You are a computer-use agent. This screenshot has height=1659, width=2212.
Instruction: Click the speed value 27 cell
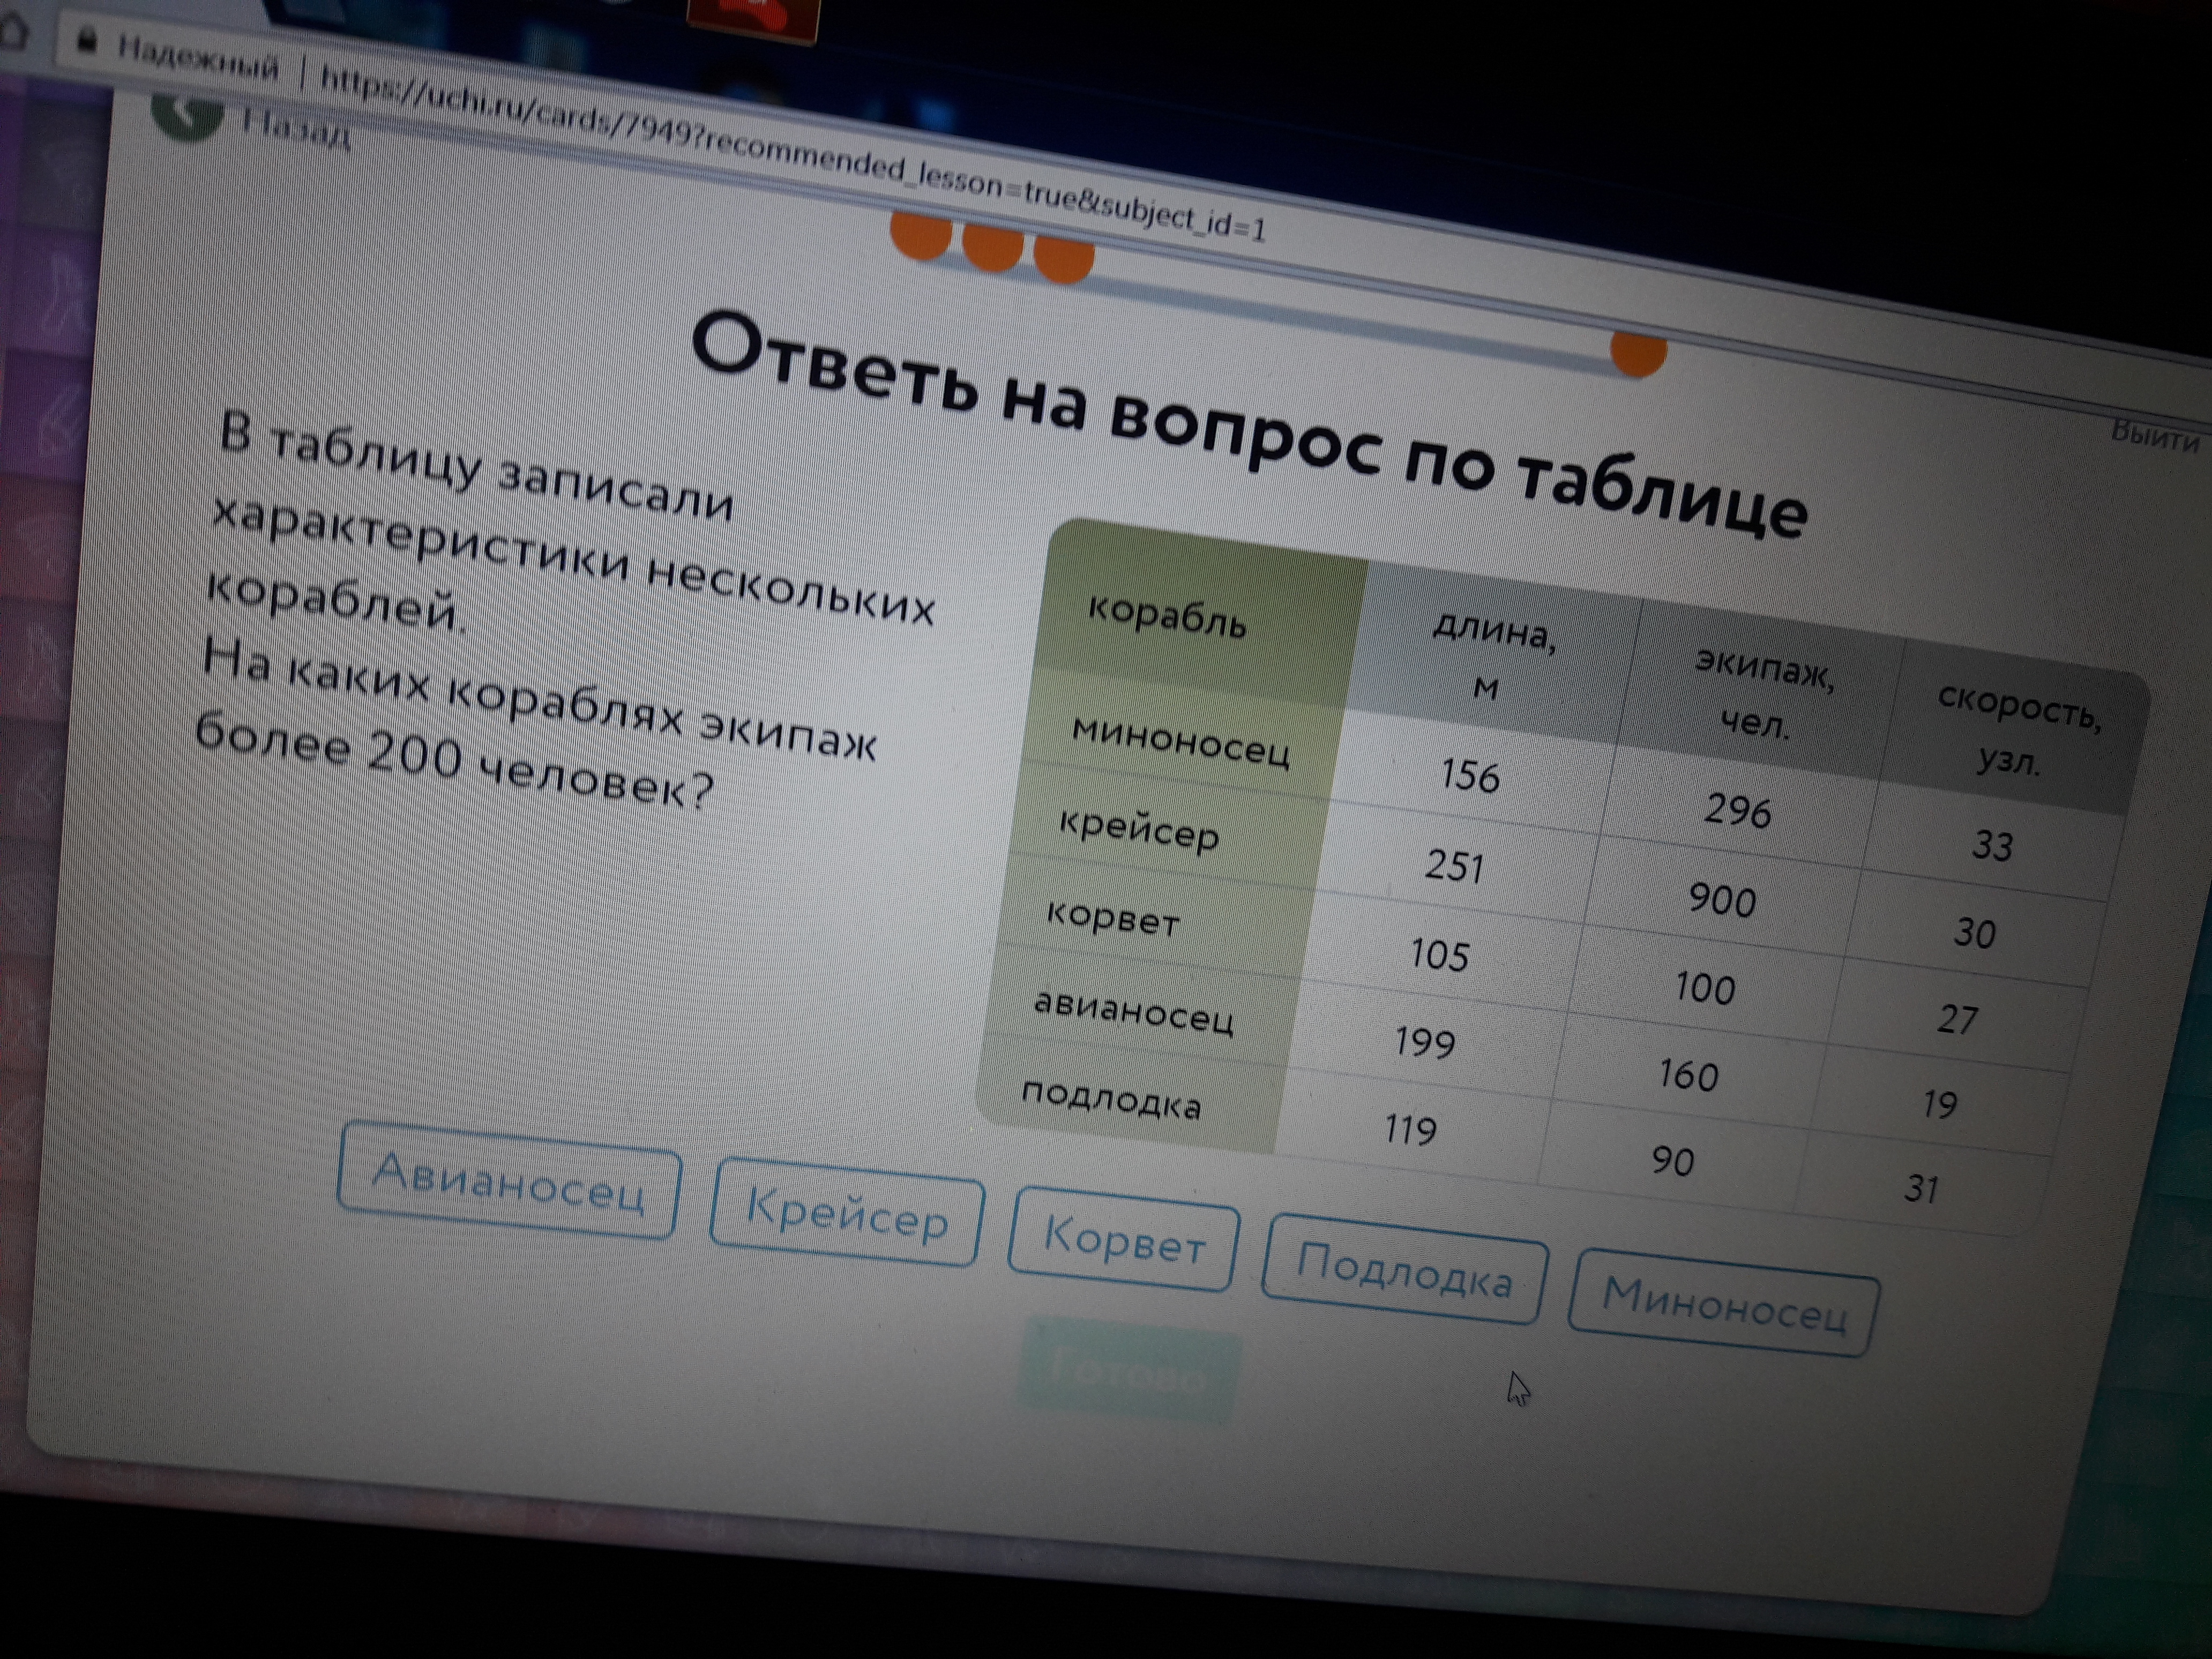1957,1019
